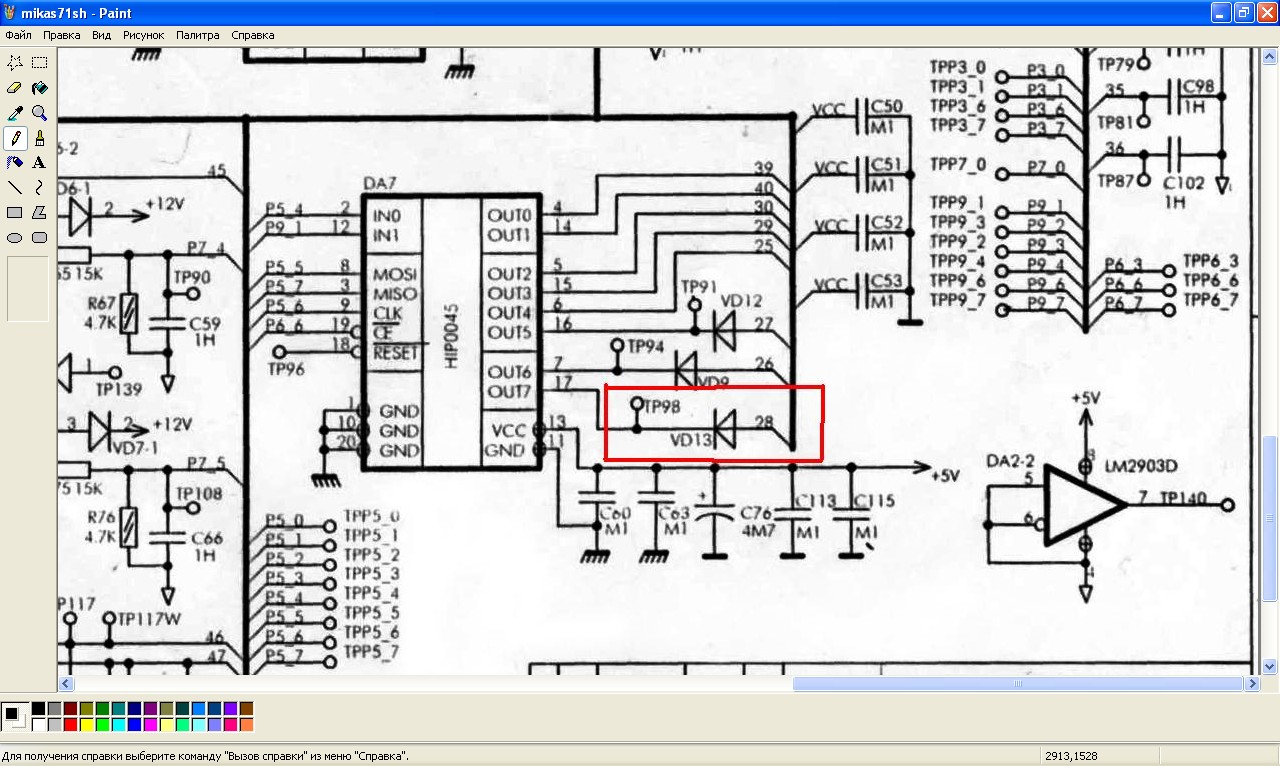Select the Curve tool
Image resolution: width=1280 pixels, height=766 pixels.
point(39,187)
